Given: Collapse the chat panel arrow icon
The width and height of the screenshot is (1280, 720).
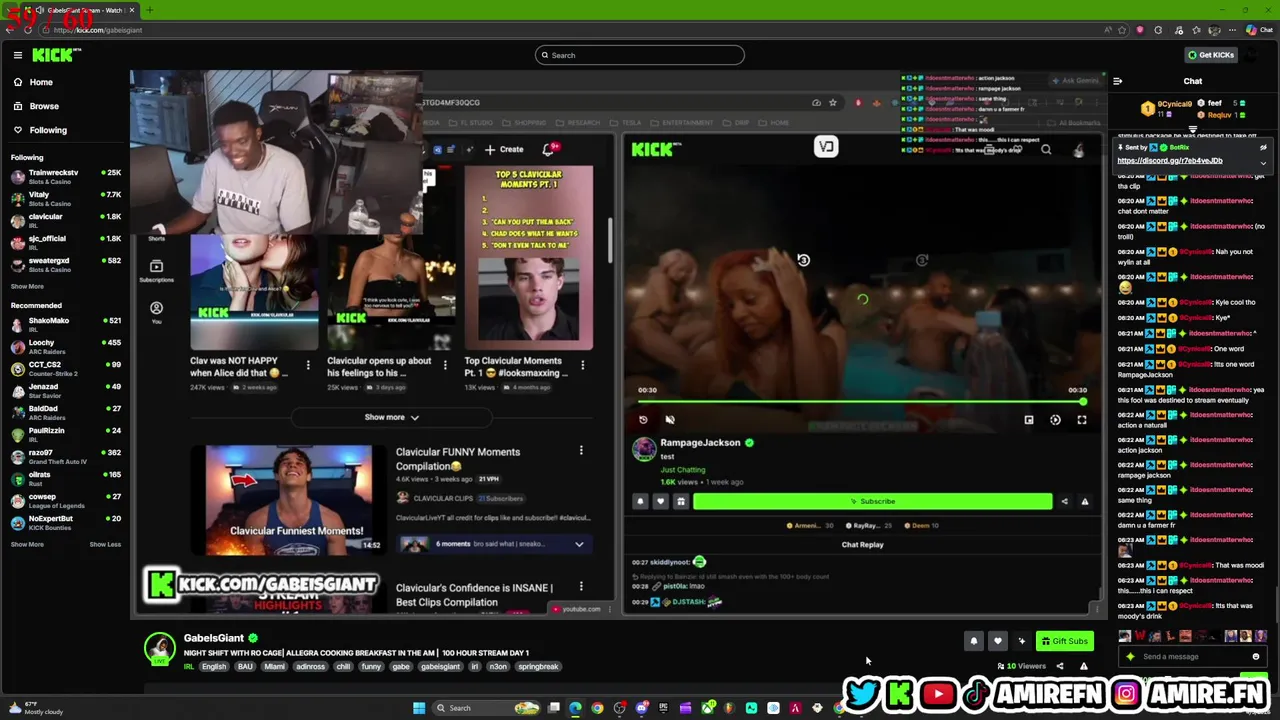Looking at the screenshot, I should [x=1117, y=81].
